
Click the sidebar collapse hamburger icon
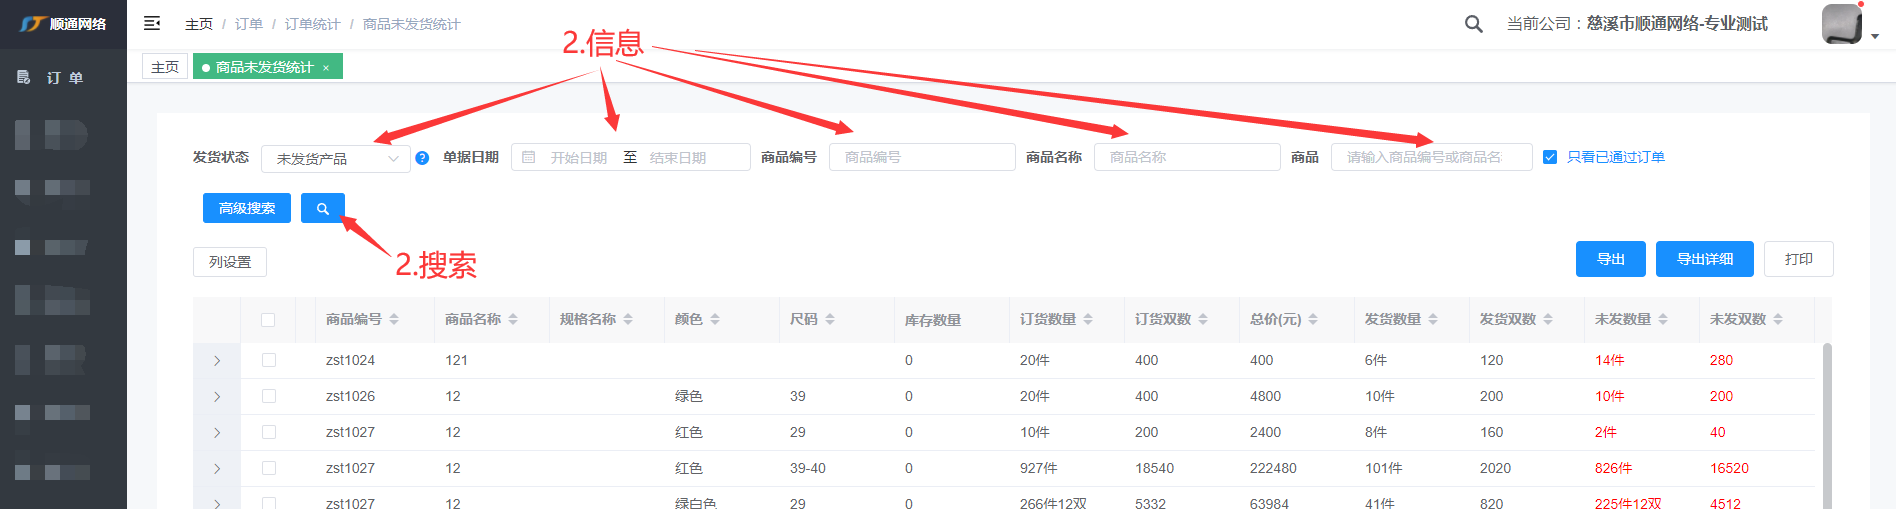click(x=152, y=23)
